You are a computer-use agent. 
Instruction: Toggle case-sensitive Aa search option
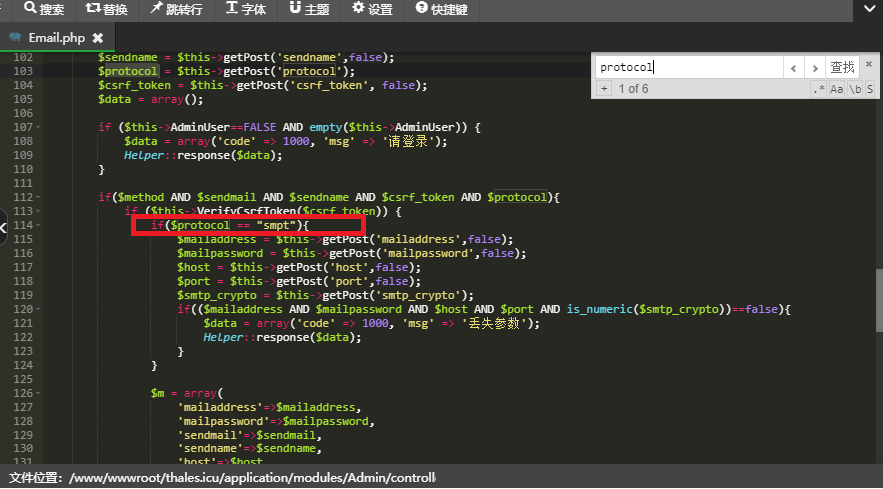(x=837, y=89)
